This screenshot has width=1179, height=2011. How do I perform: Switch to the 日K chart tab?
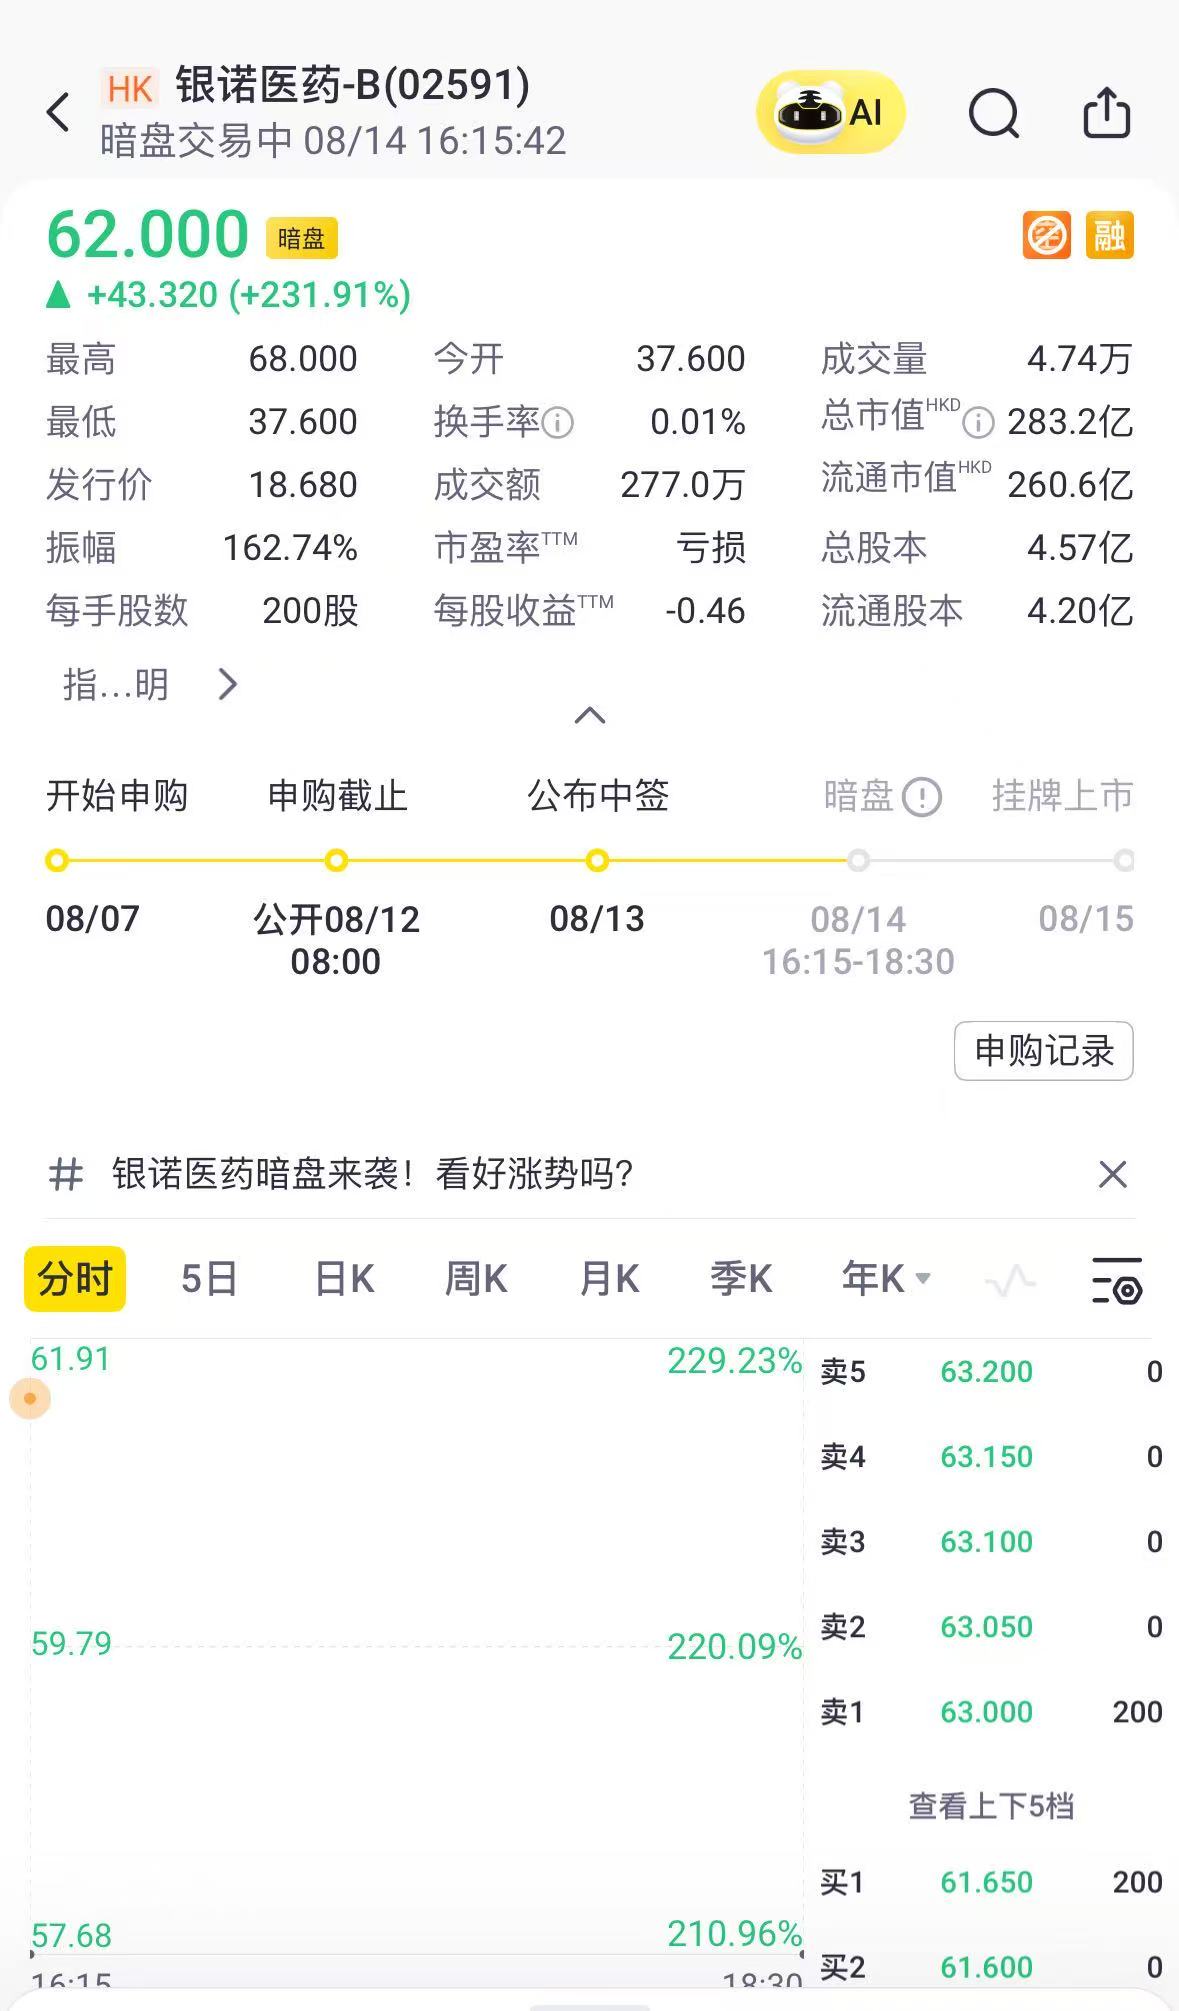[x=344, y=1279]
